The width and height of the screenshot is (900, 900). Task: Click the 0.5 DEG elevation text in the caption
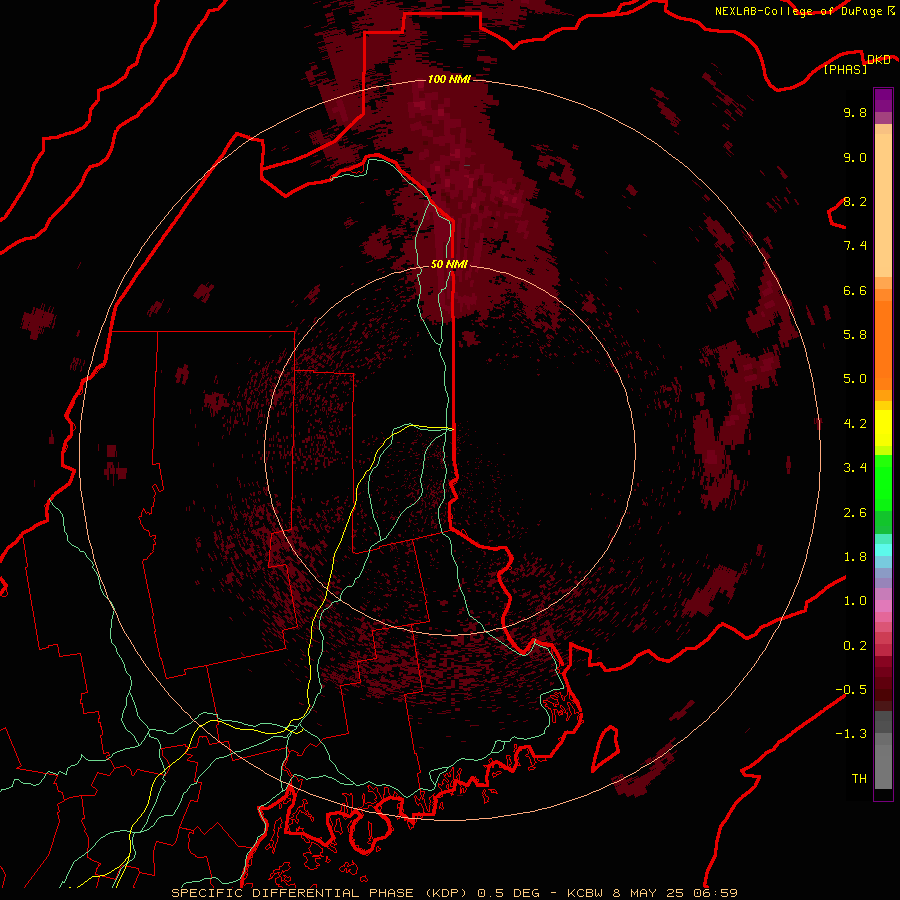coord(509,893)
